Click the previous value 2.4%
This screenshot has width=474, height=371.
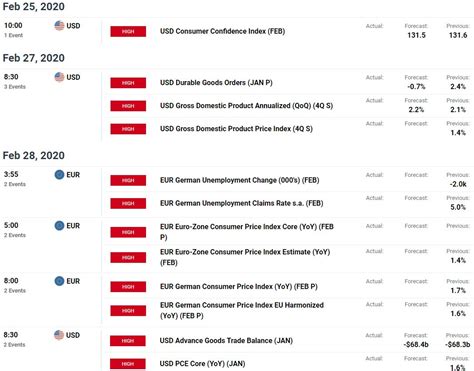pos(458,87)
